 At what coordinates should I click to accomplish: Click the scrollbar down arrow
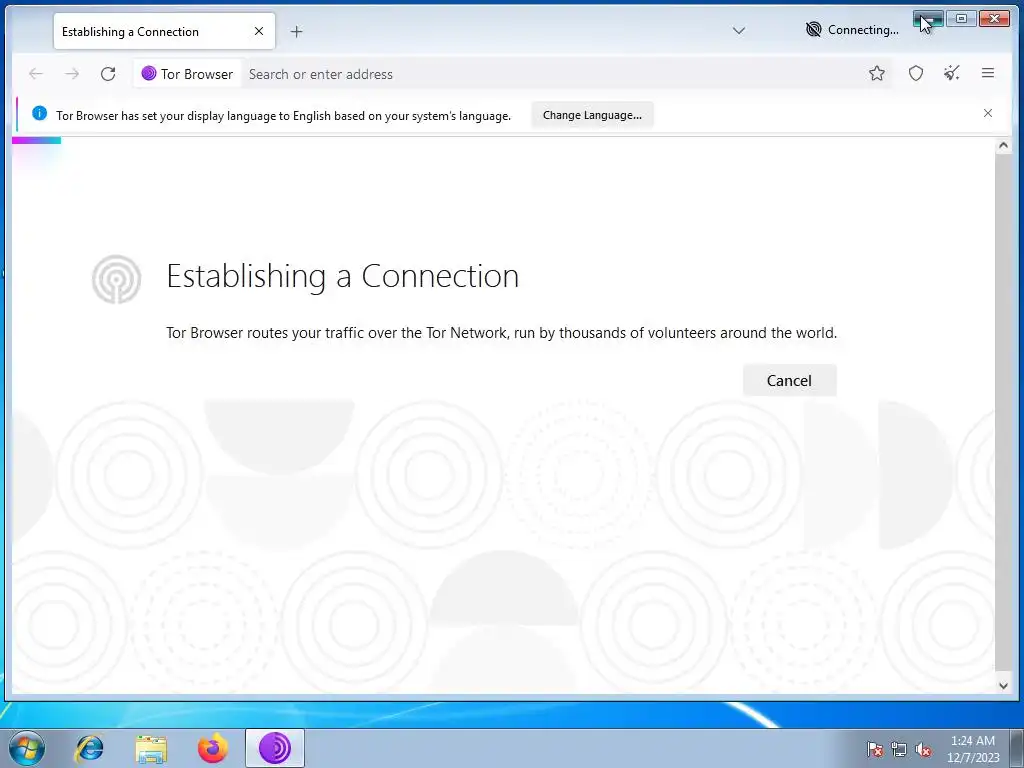coord(1003,686)
